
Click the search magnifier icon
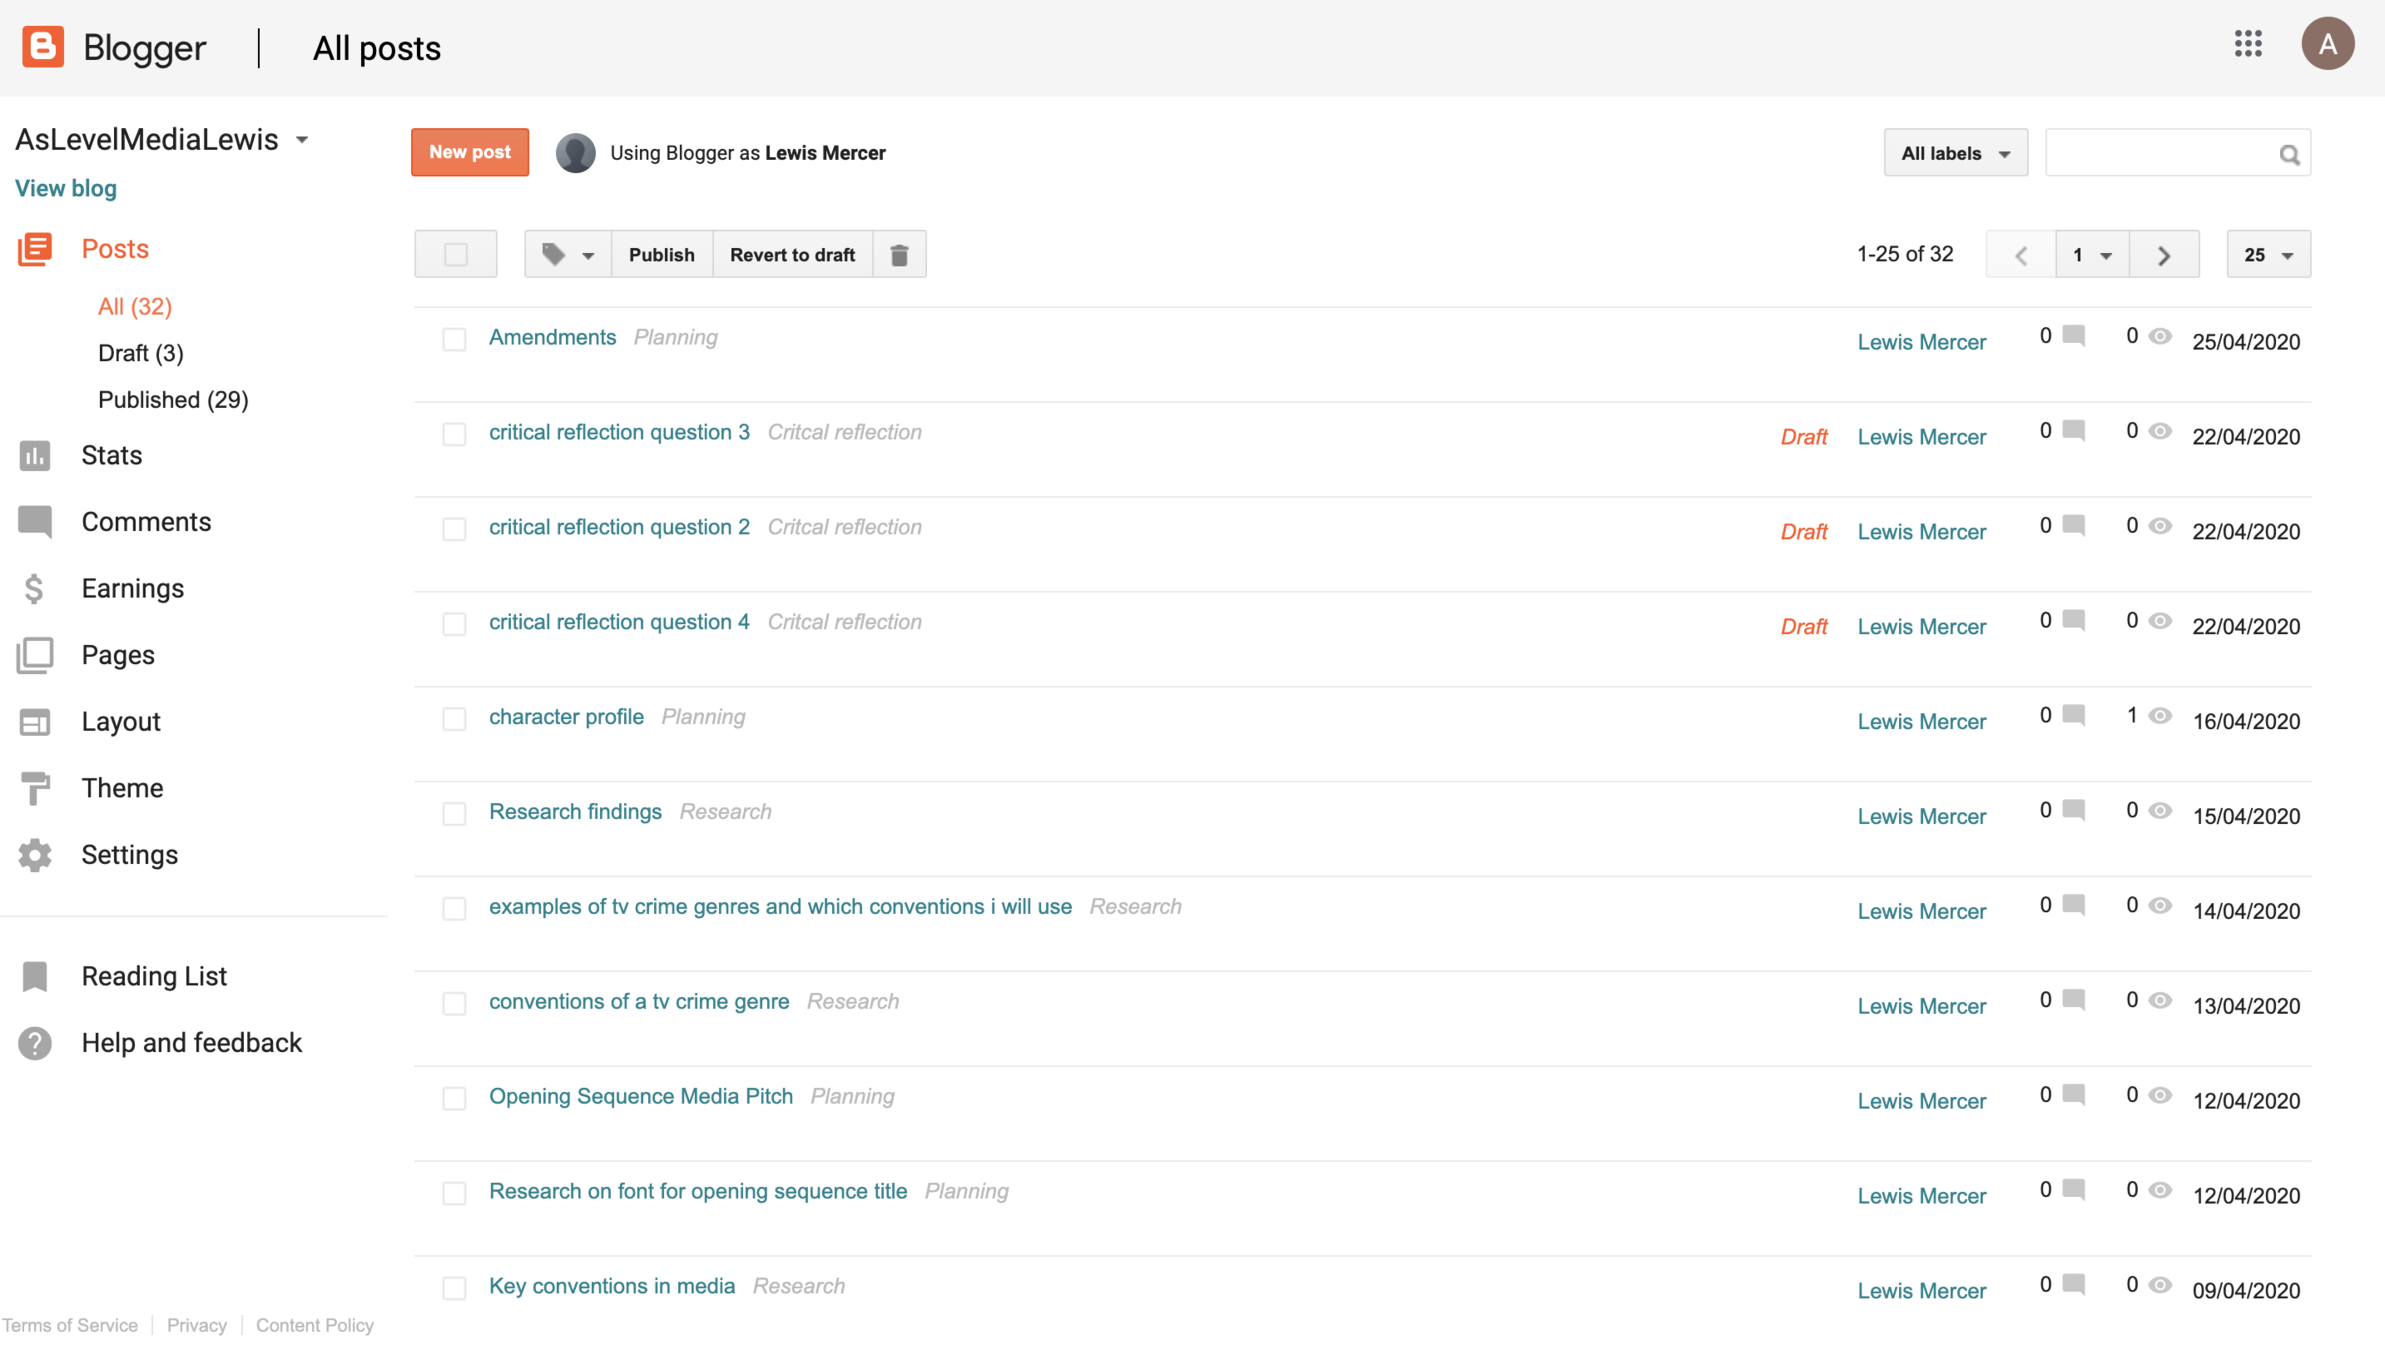coord(2289,154)
